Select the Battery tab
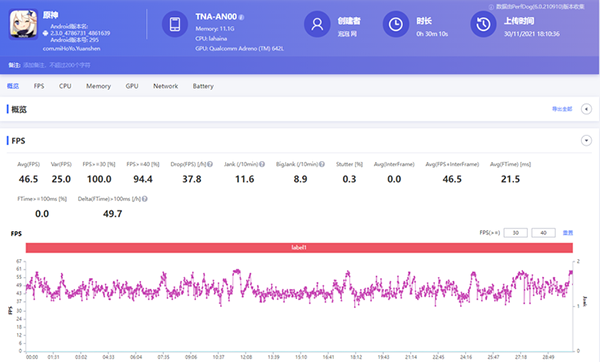600x362 pixels. [x=203, y=86]
